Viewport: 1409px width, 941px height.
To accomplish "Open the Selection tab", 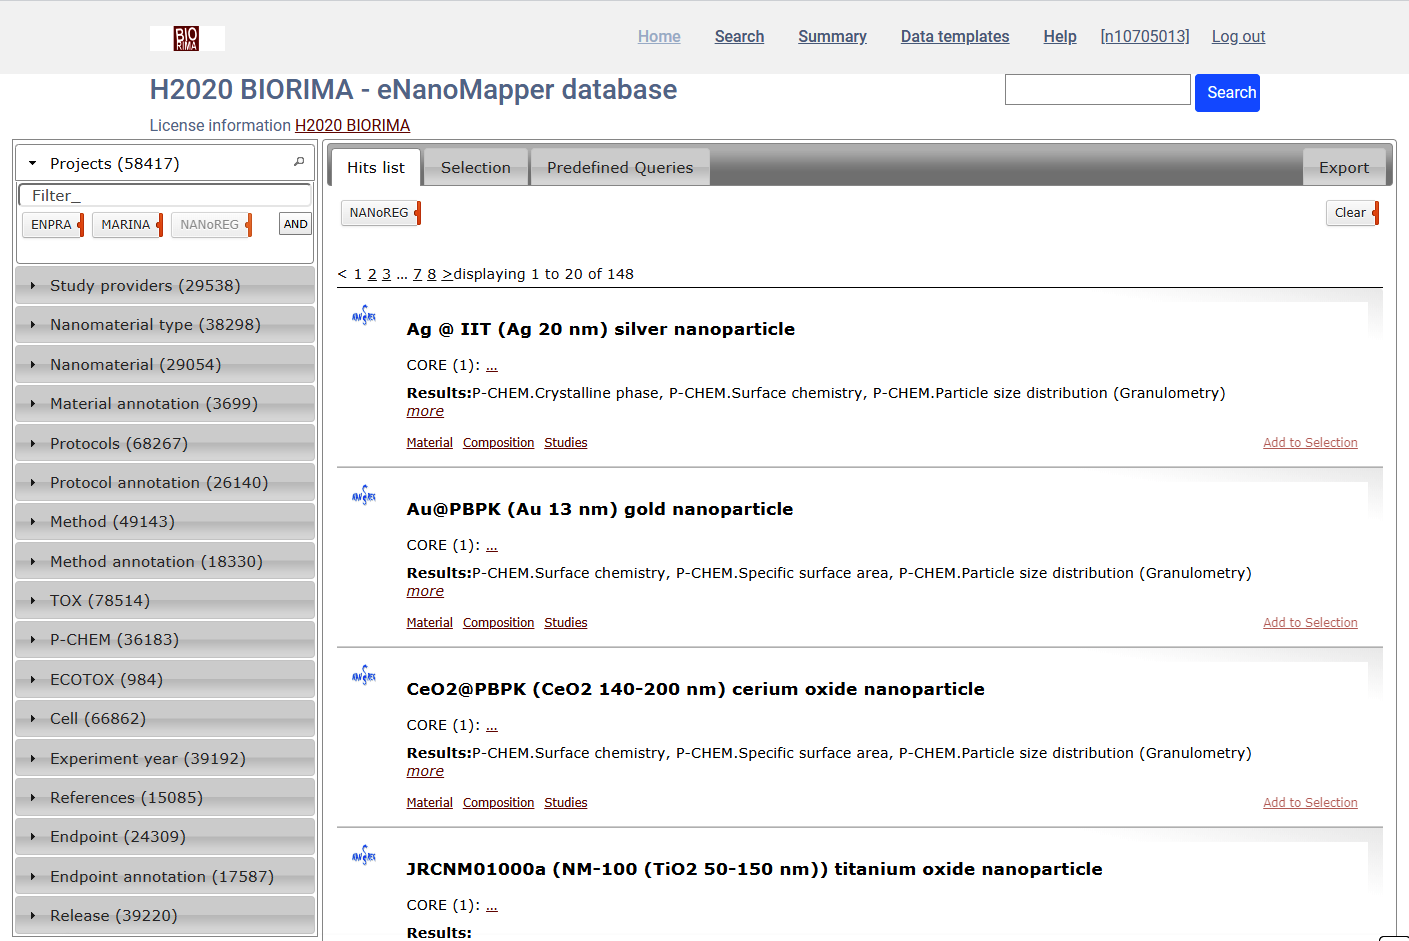I will pyautogui.click(x=475, y=168).
